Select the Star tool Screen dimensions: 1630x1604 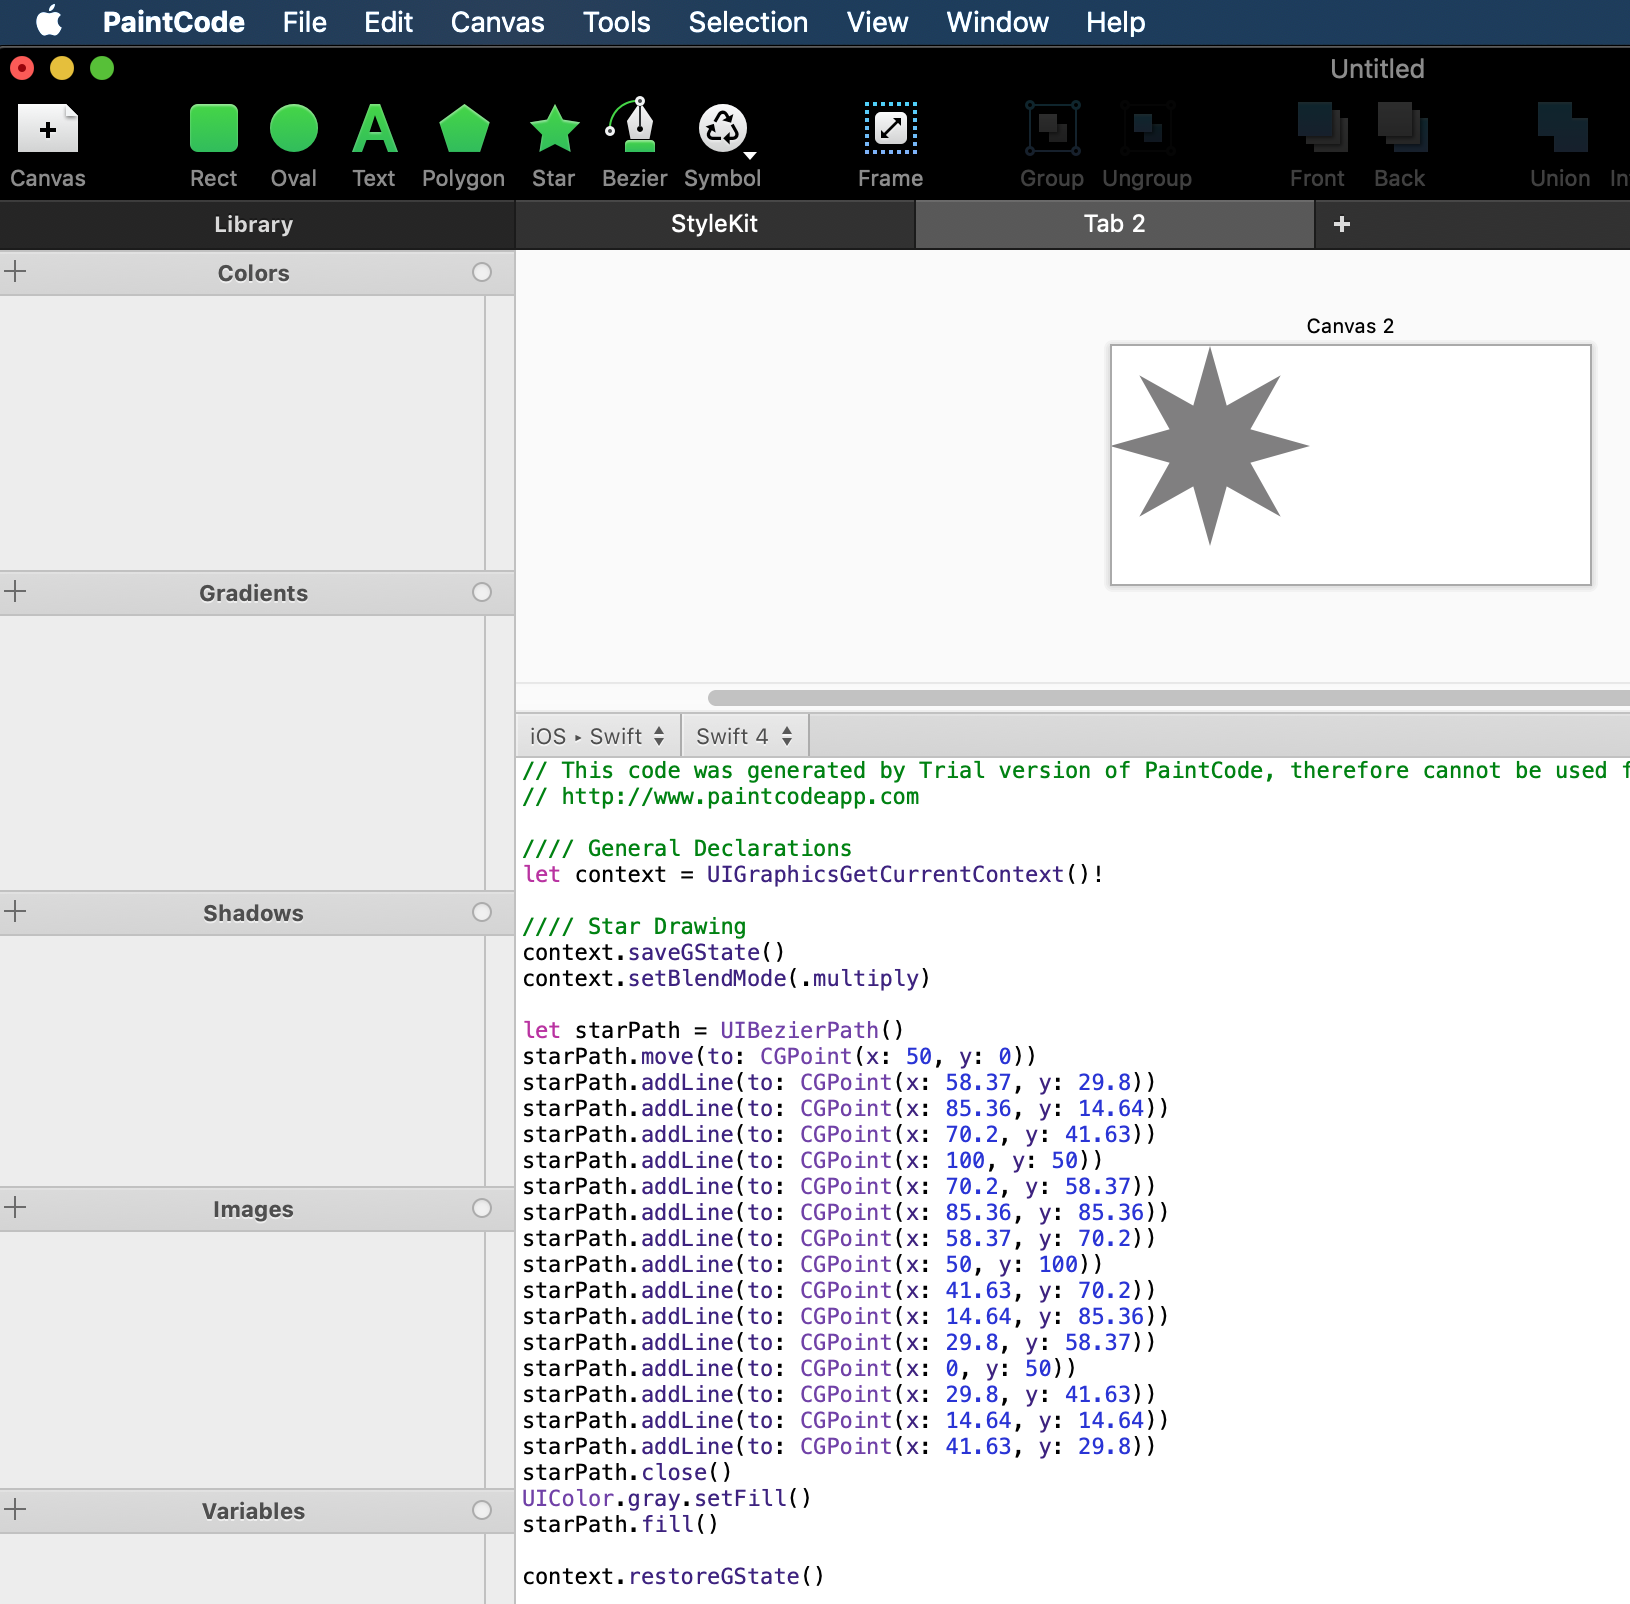pyautogui.click(x=554, y=146)
